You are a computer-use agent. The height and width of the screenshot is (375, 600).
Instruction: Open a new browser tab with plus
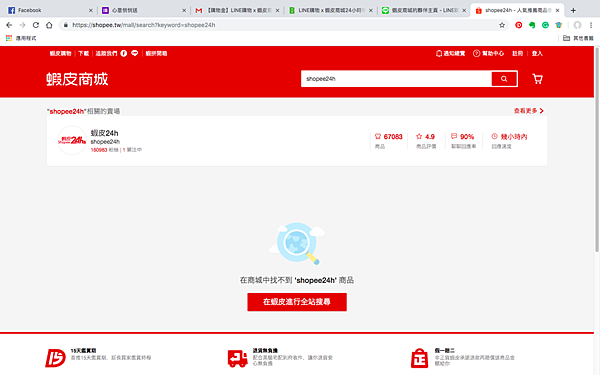(x=573, y=10)
